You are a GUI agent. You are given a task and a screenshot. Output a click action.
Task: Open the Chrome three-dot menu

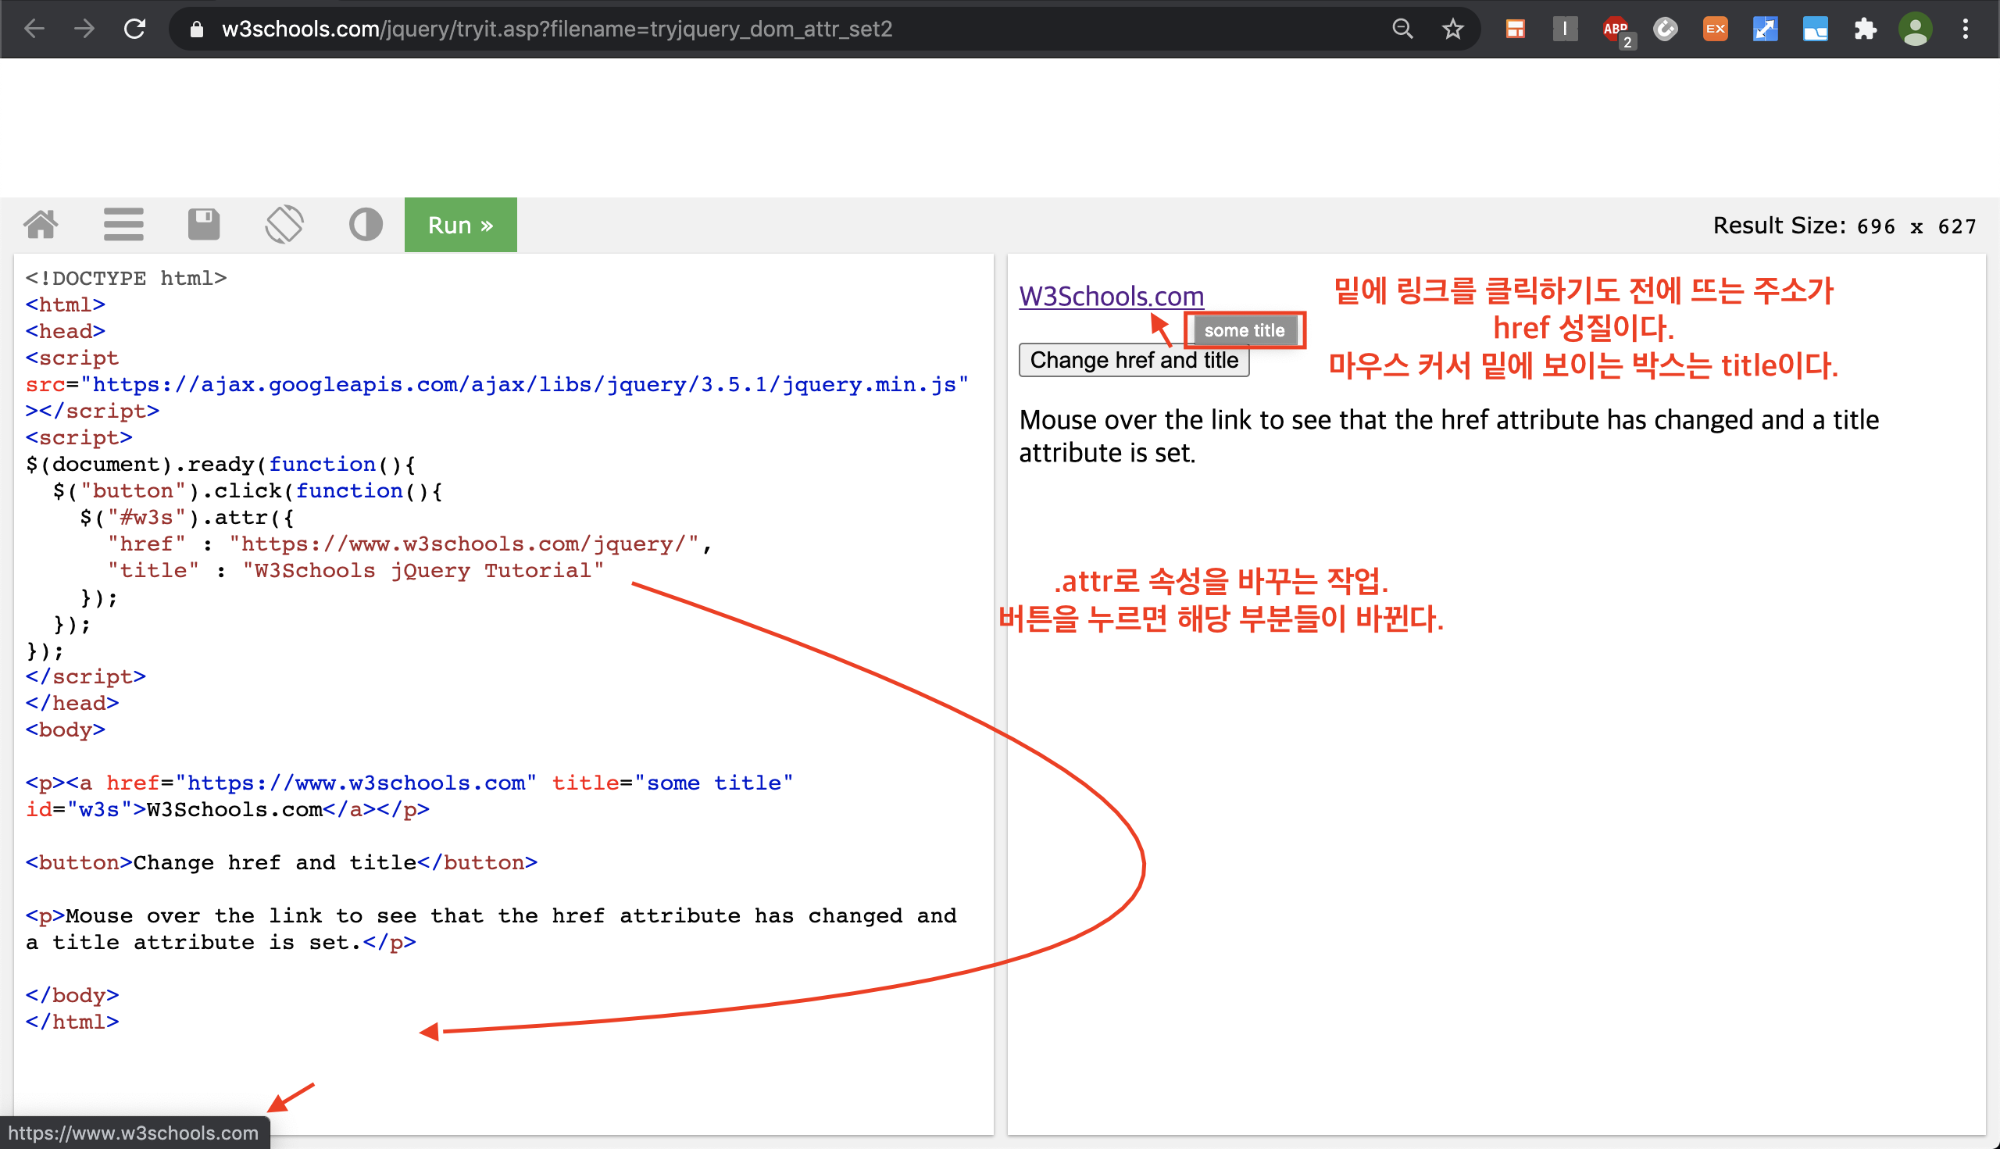[1965, 29]
